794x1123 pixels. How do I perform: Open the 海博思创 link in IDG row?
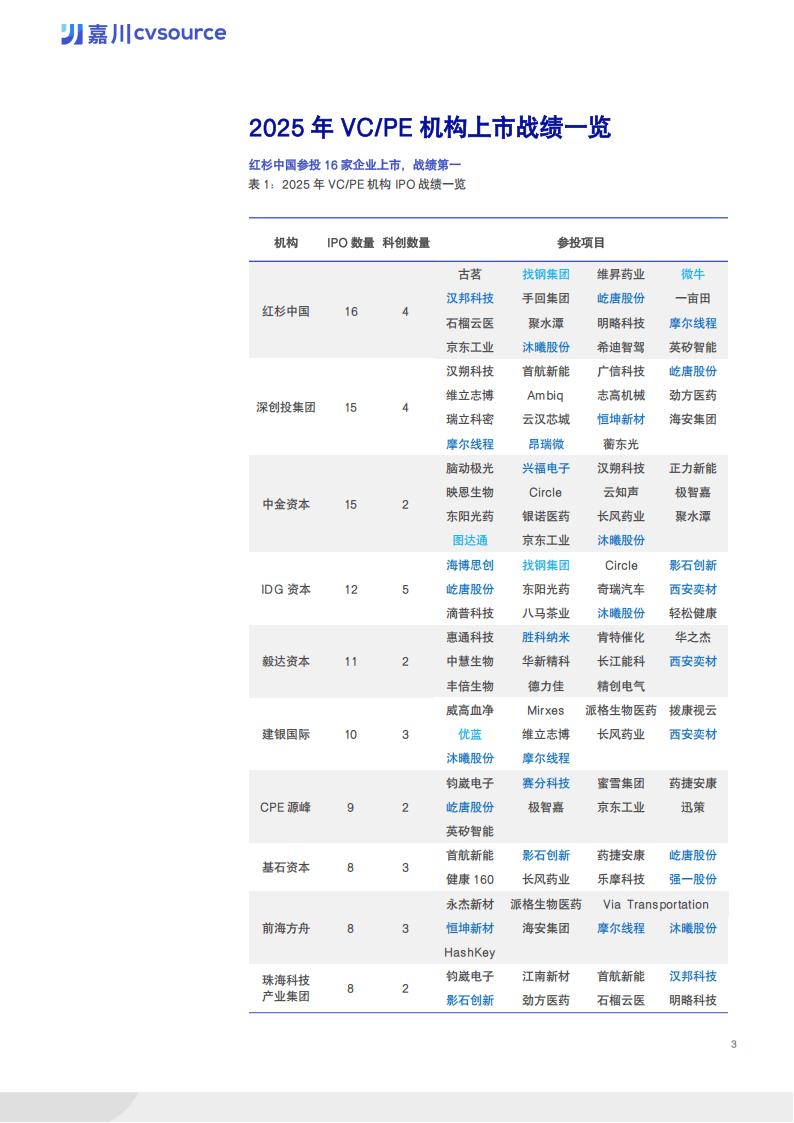coord(469,565)
